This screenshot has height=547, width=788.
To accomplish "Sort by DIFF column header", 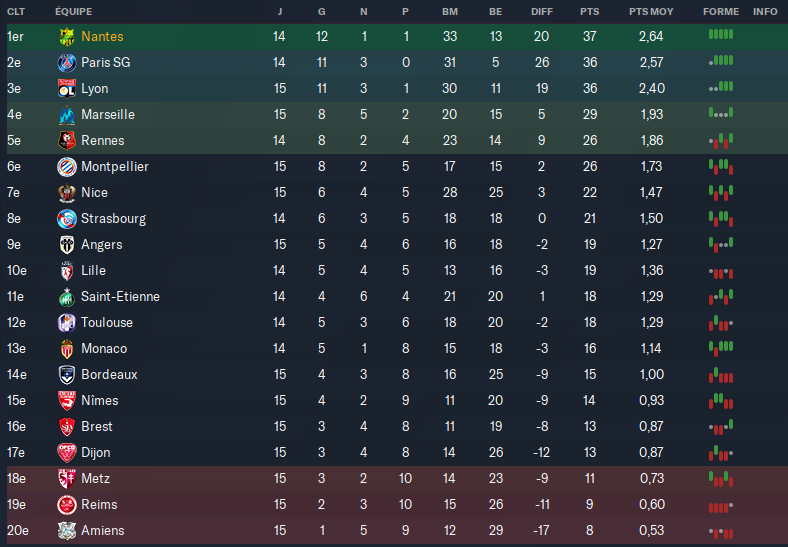I will coord(542,12).
